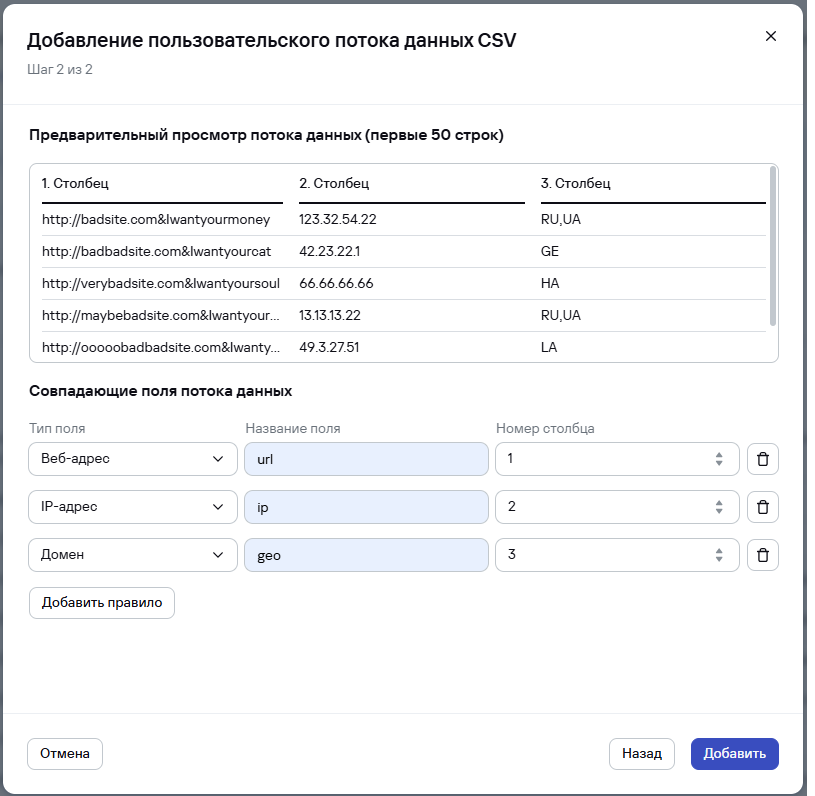Viewport: 815px width, 796px height.
Task: Click the Предварительный просмотр потока данных heading
Action: pos(266,135)
